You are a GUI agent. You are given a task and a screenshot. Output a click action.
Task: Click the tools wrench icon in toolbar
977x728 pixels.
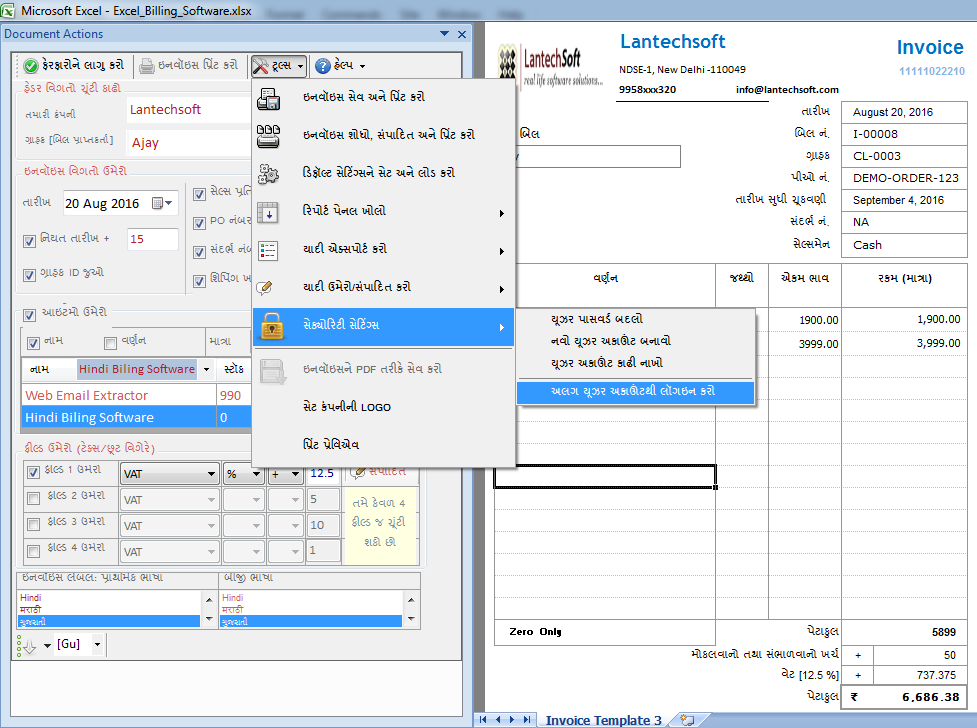pyautogui.click(x=260, y=65)
